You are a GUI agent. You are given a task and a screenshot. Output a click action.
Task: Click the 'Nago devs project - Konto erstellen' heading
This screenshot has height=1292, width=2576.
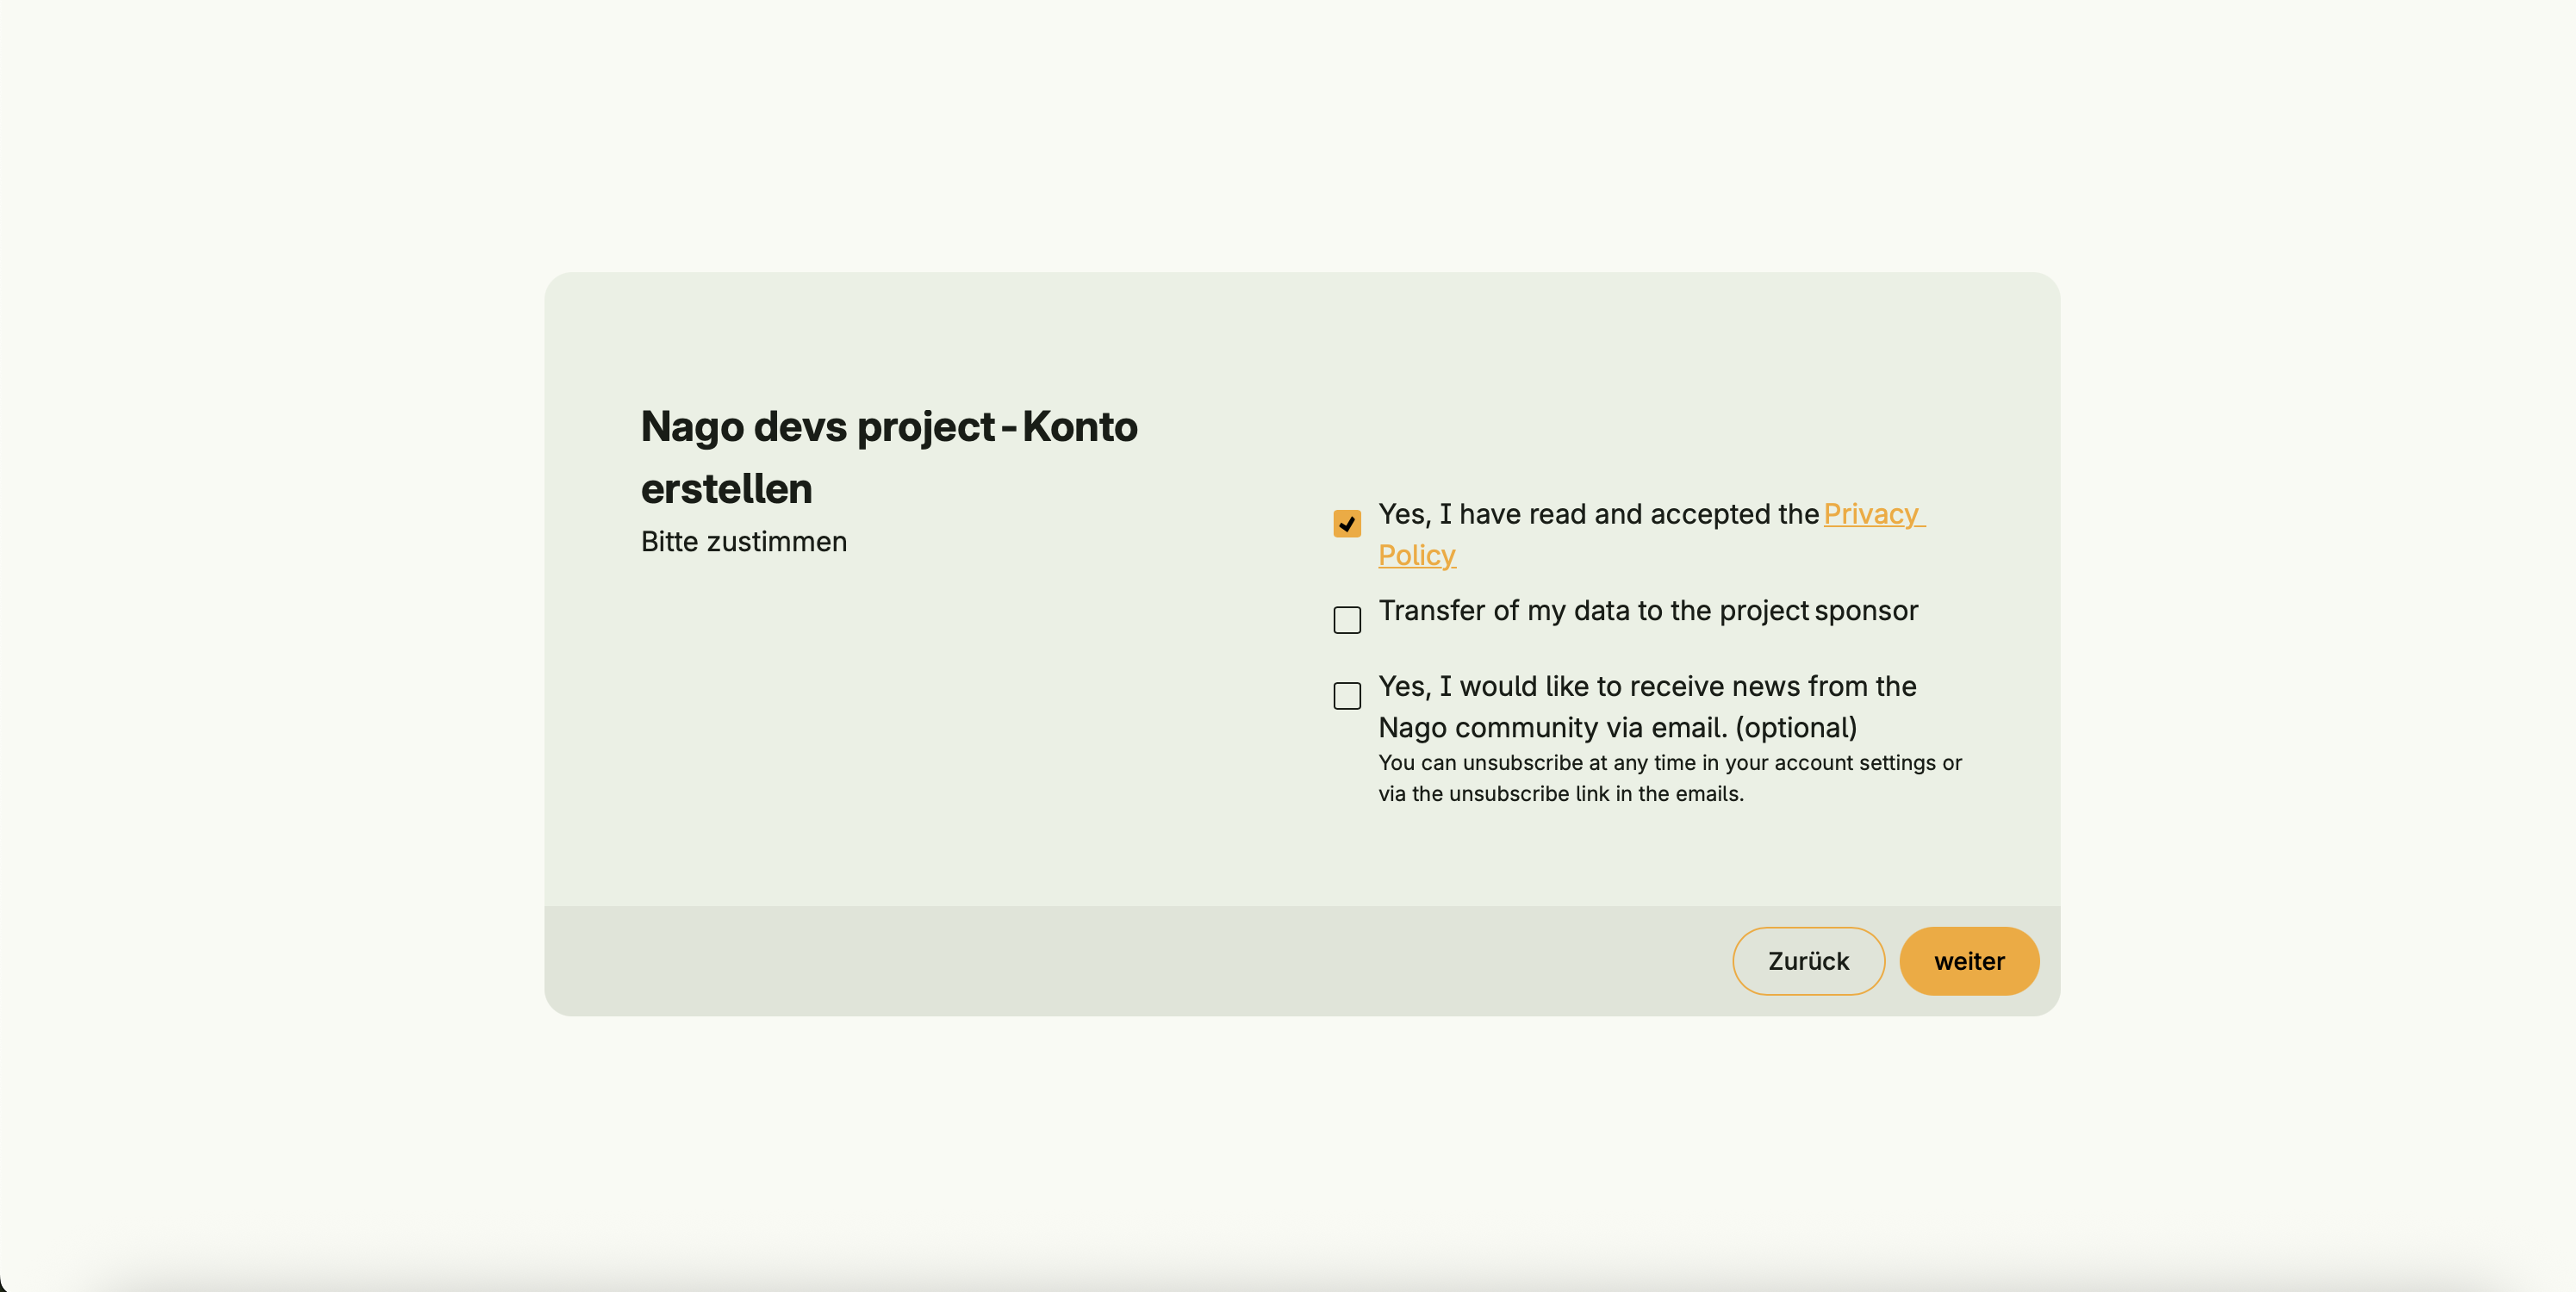tap(888, 427)
